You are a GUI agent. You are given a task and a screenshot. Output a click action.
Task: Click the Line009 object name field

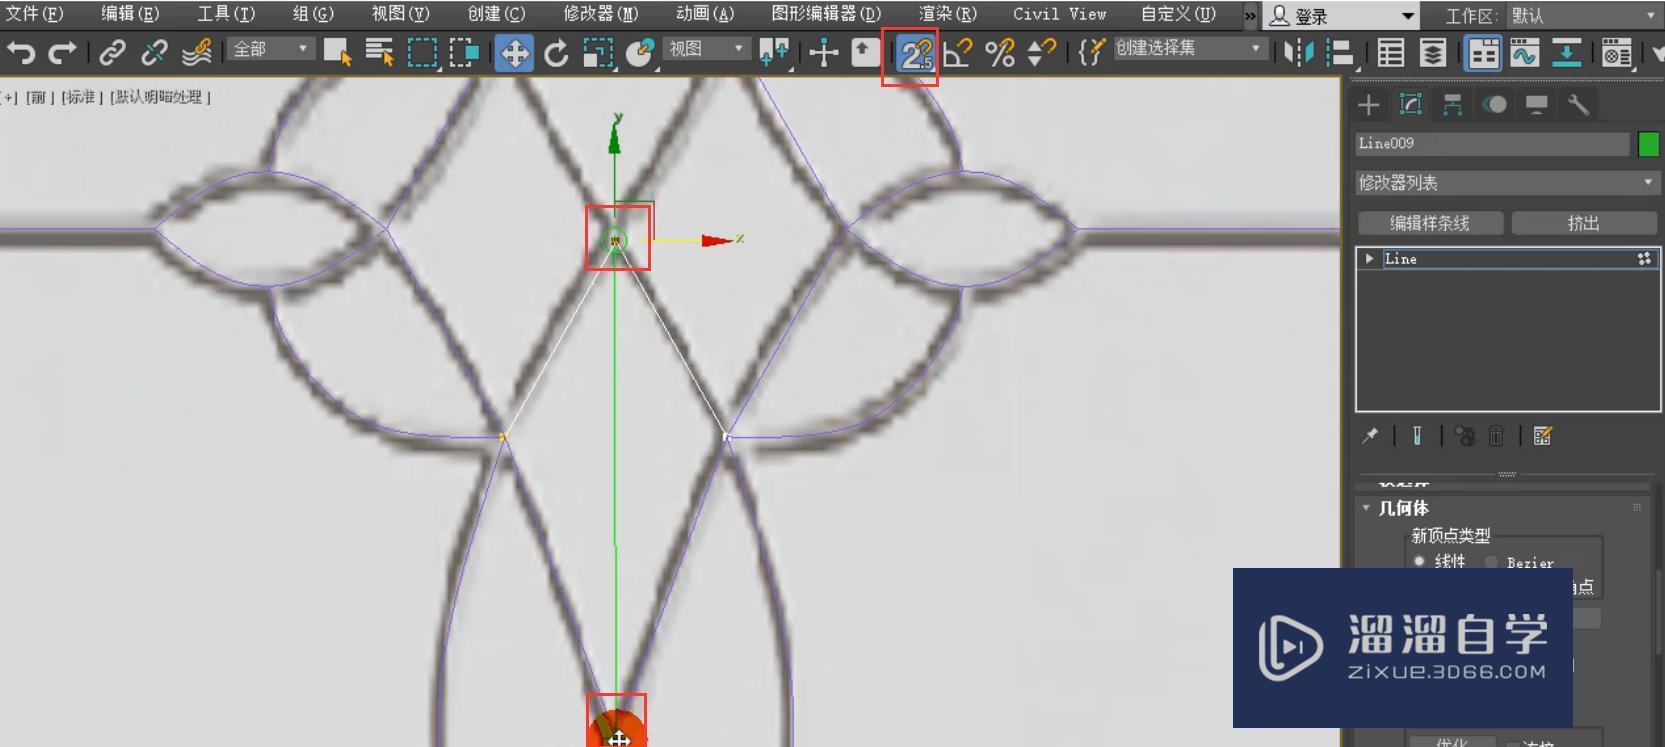(1492, 144)
